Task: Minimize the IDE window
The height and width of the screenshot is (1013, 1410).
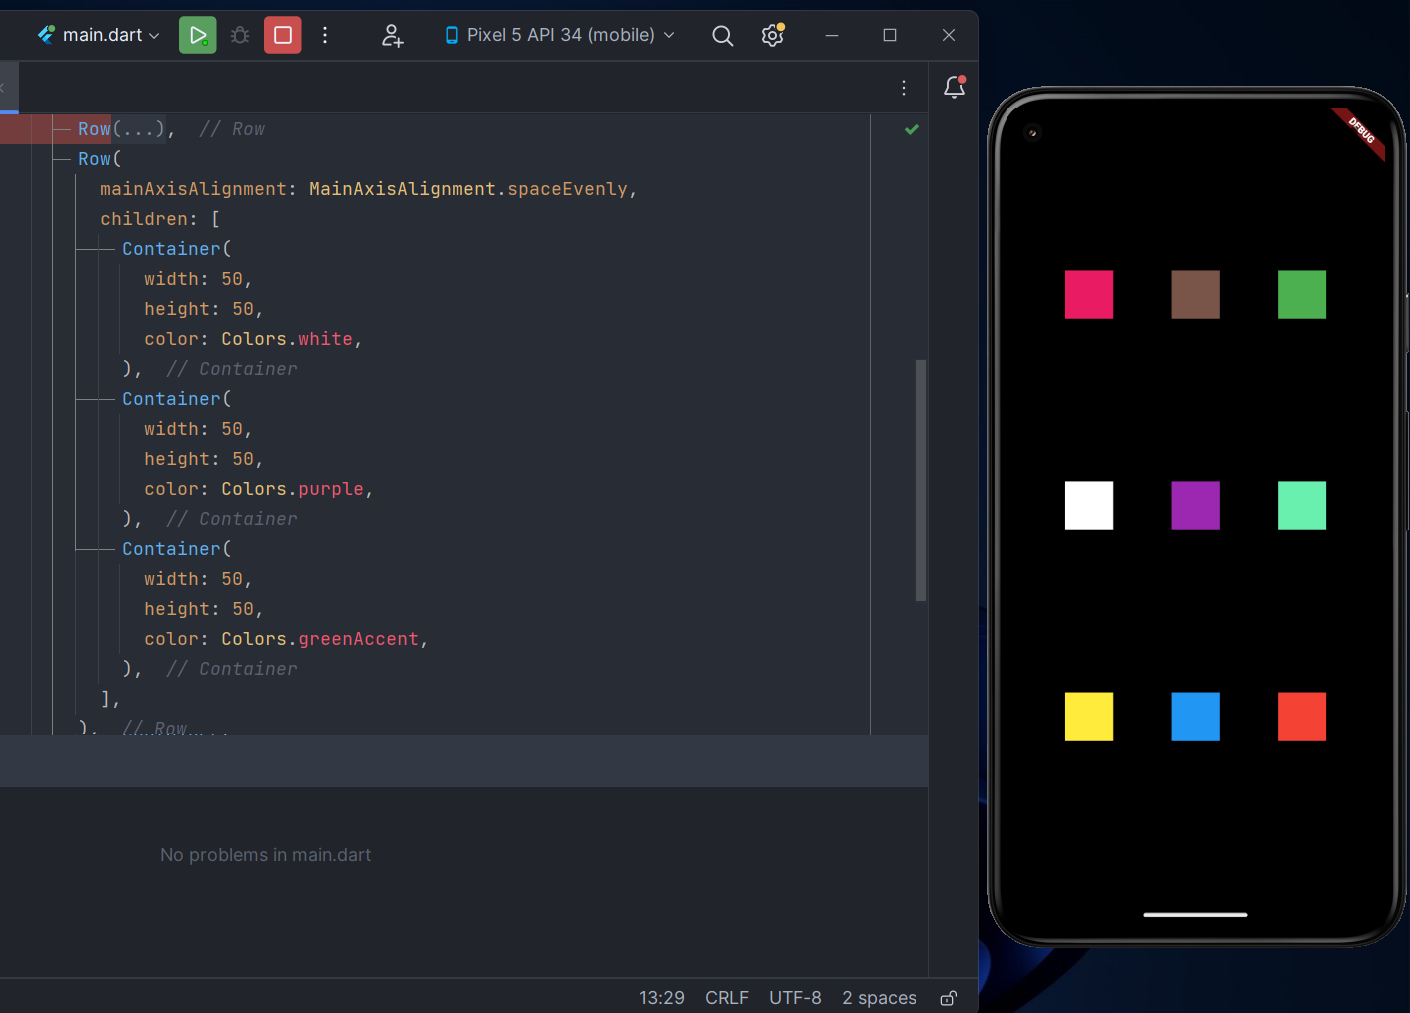Action: click(831, 35)
